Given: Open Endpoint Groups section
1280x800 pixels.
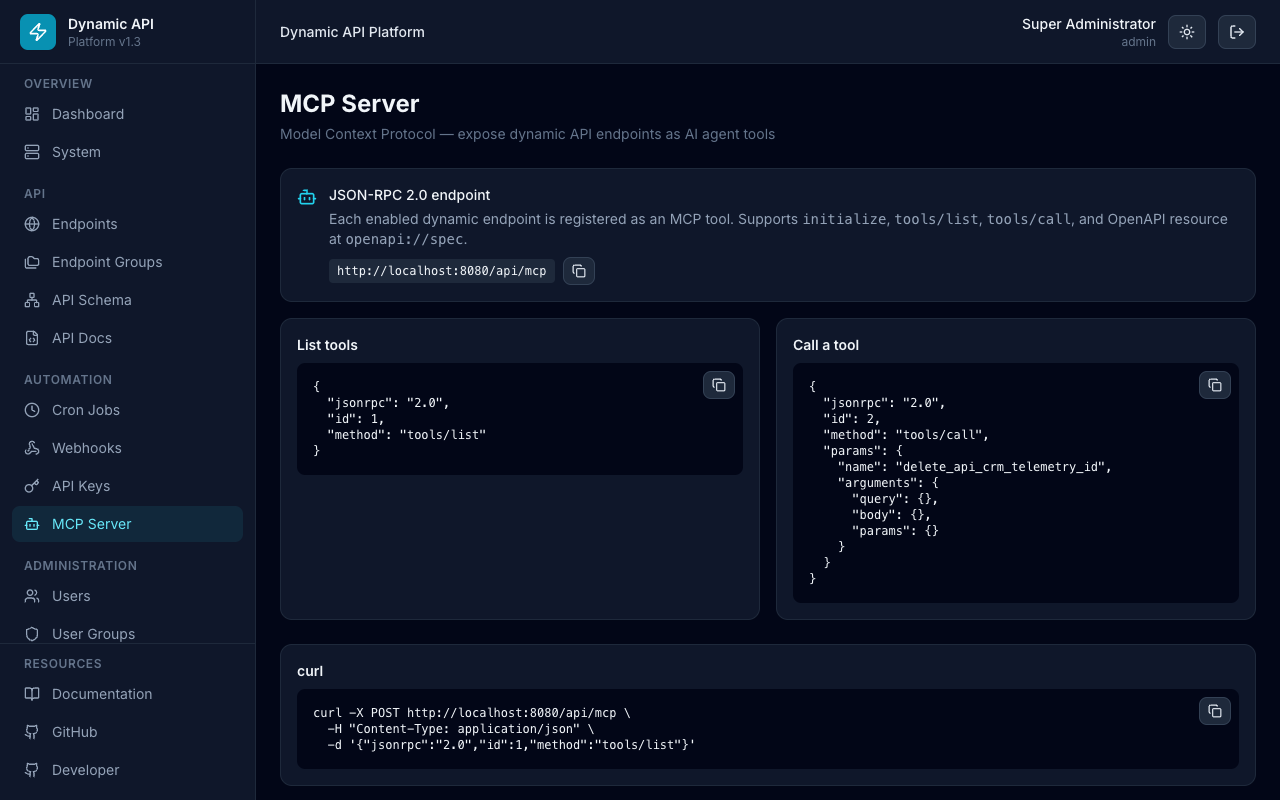Looking at the screenshot, I should tap(127, 262).
